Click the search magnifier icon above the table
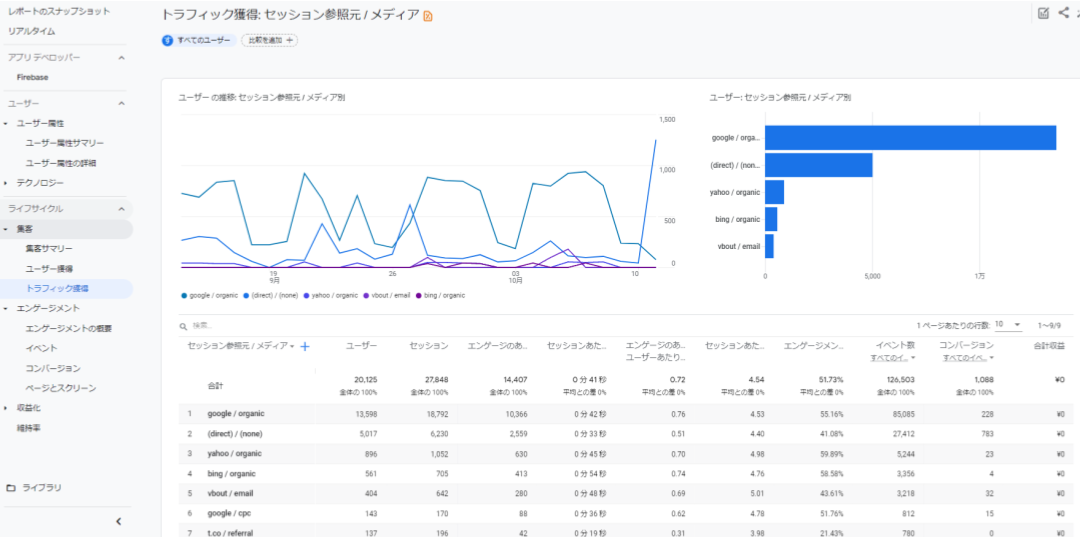 pyautogui.click(x=183, y=325)
